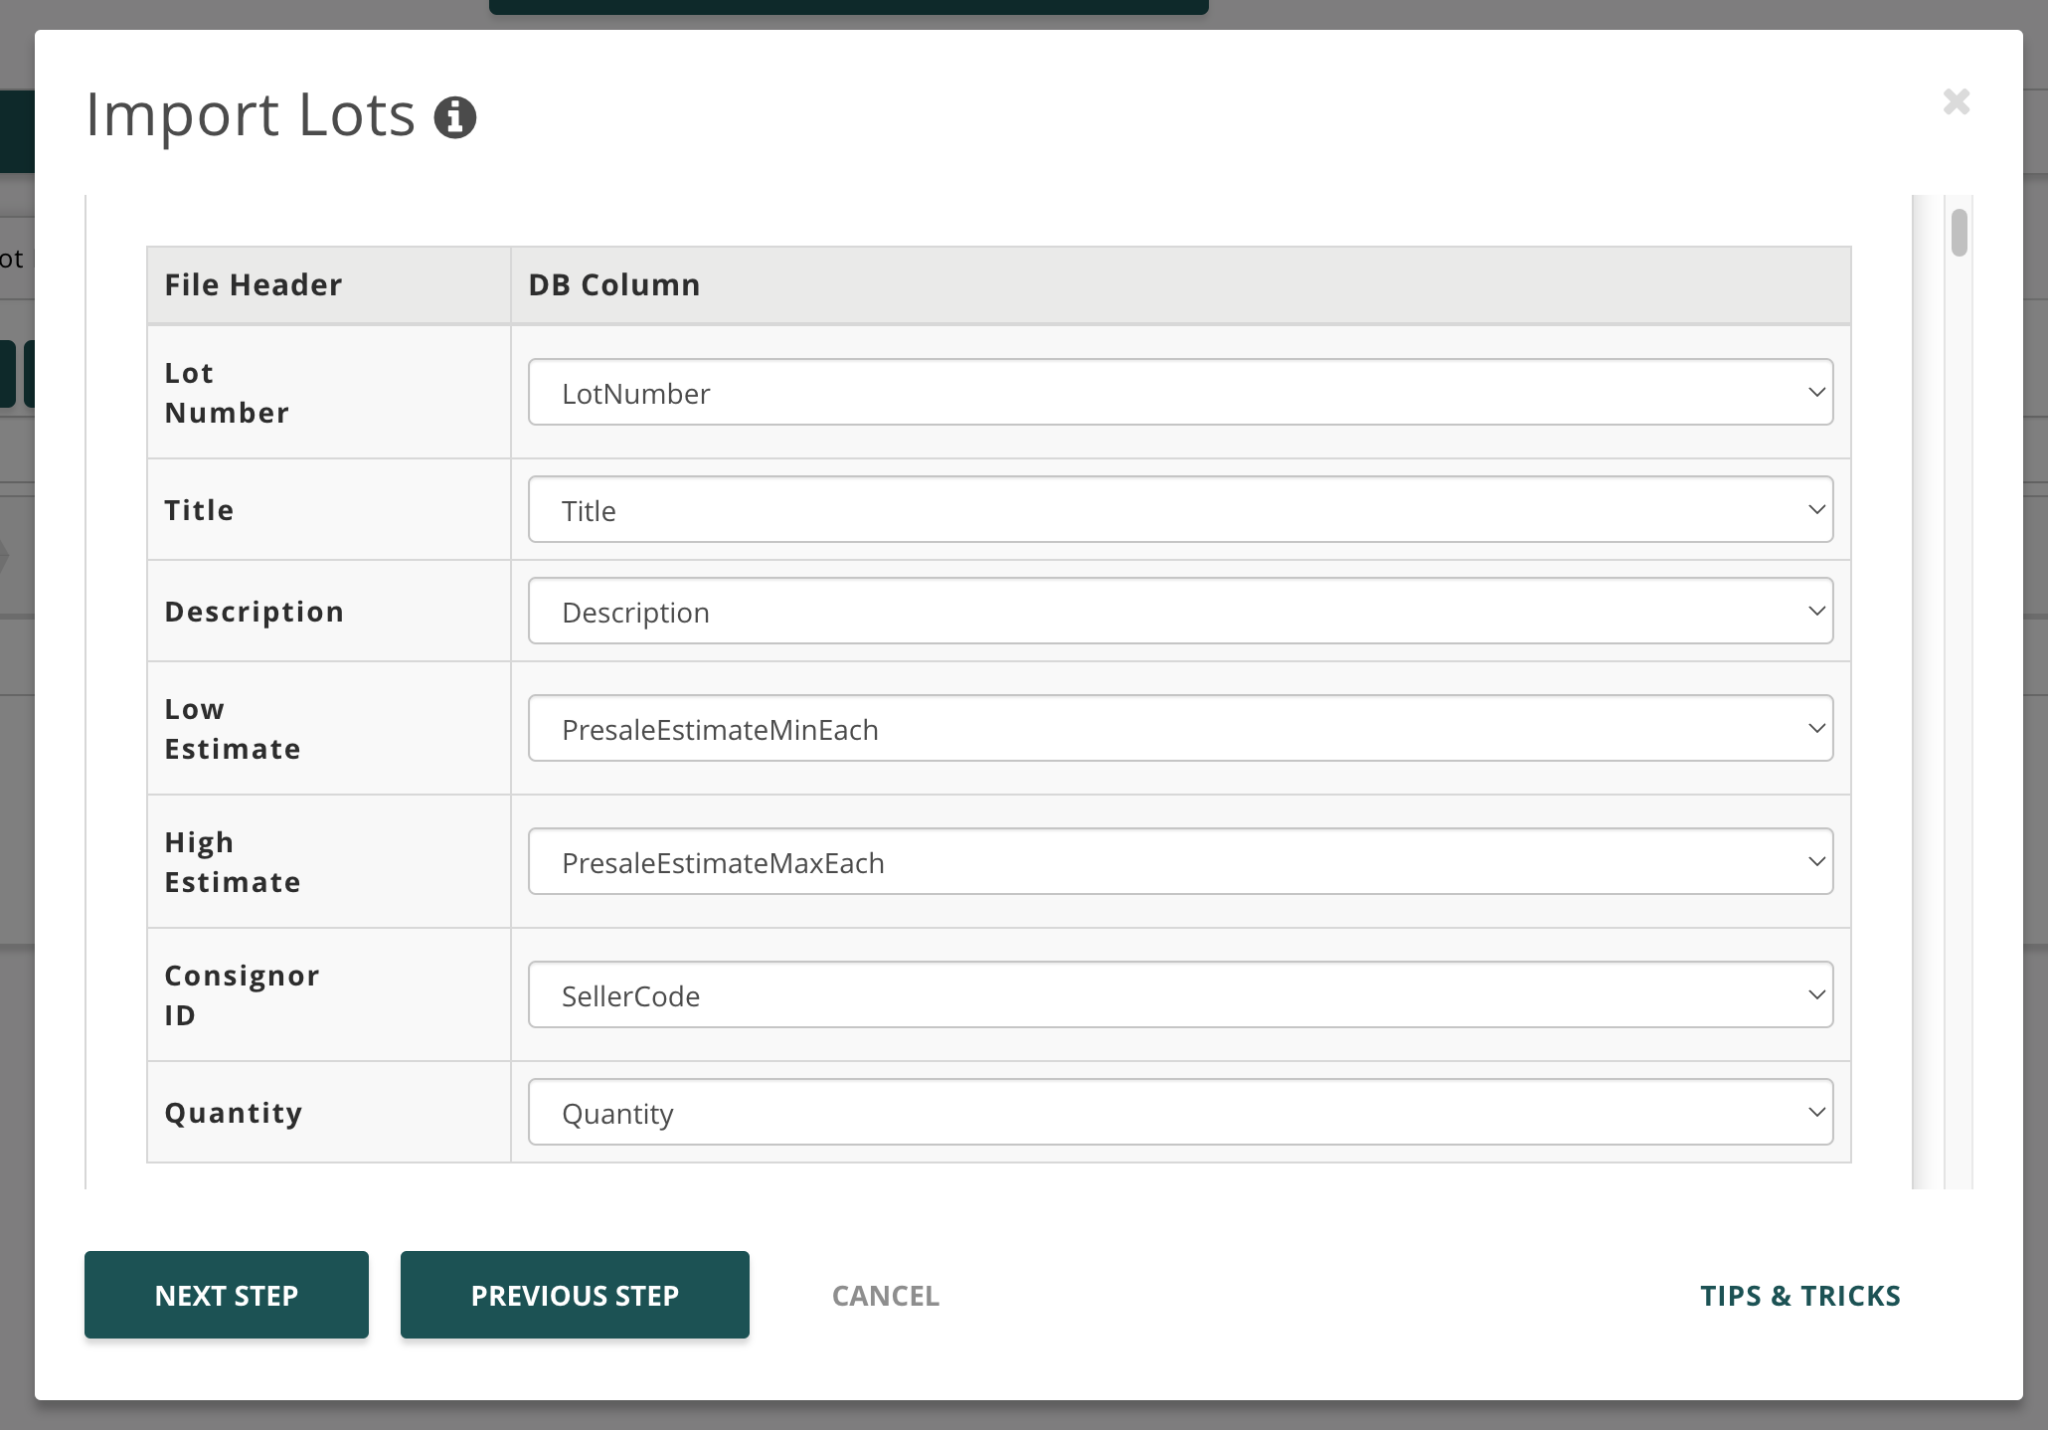The height and width of the screenshot is (1430, 2048).
Task: Expand the chevron on the Title dropdown
Action: 1817,510
